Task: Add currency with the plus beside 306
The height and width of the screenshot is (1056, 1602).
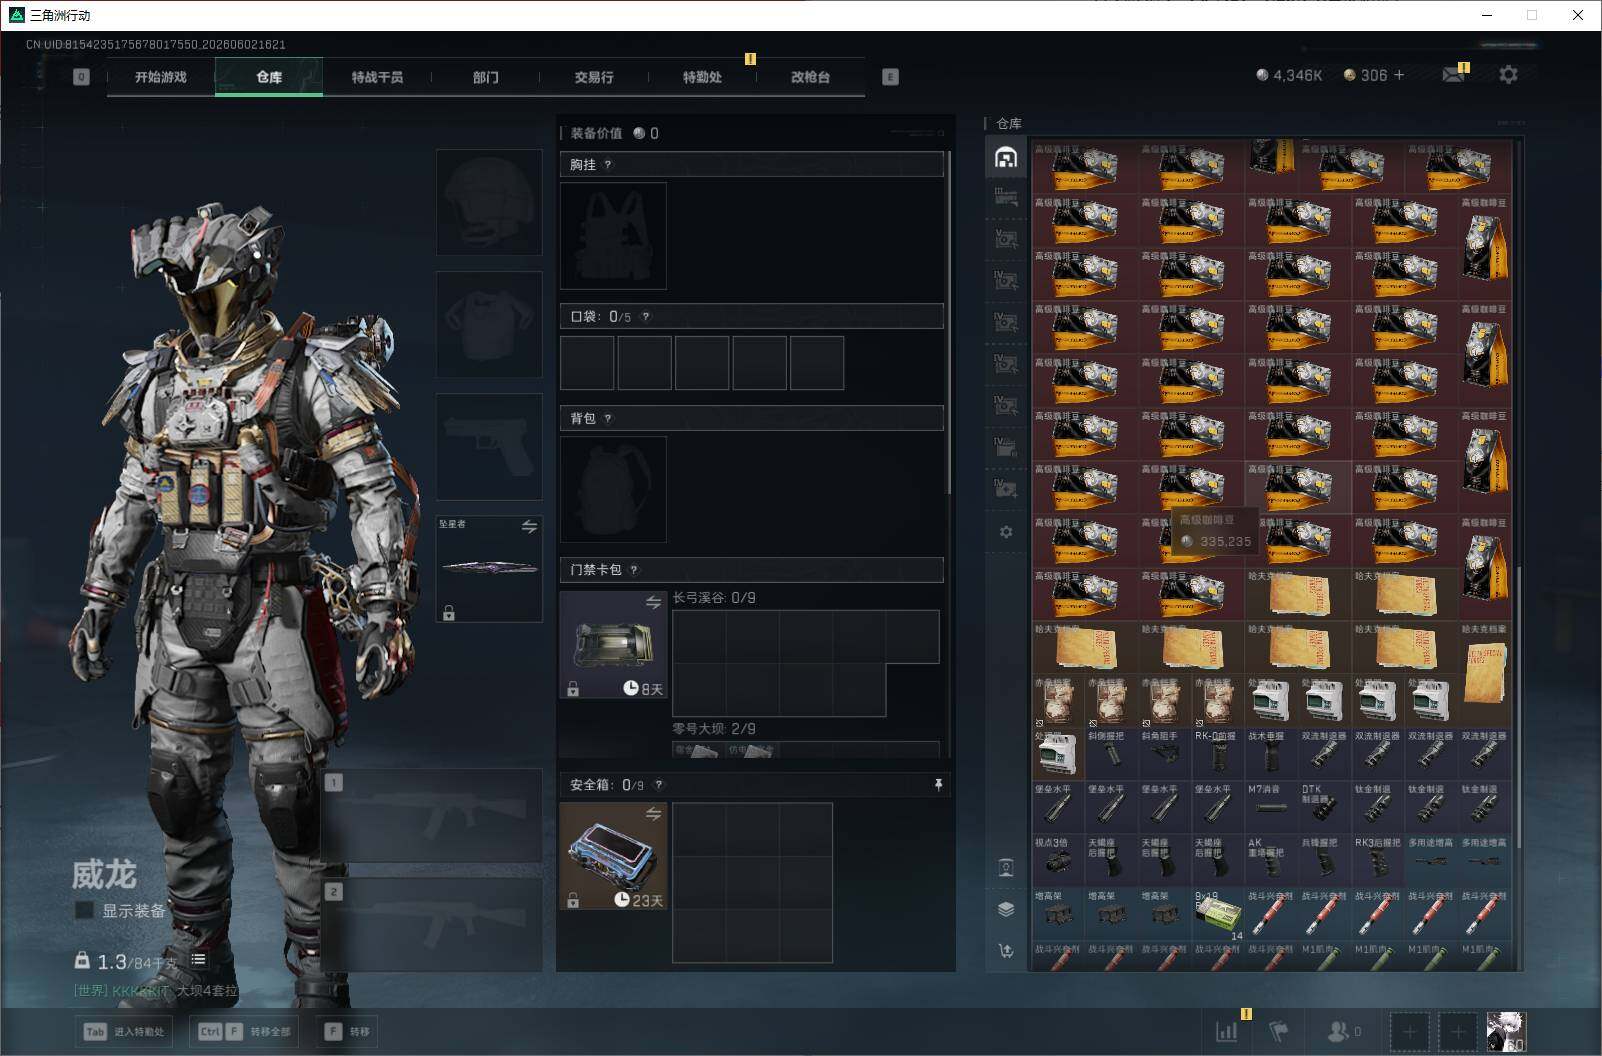Action: (x=1398, y=75)
